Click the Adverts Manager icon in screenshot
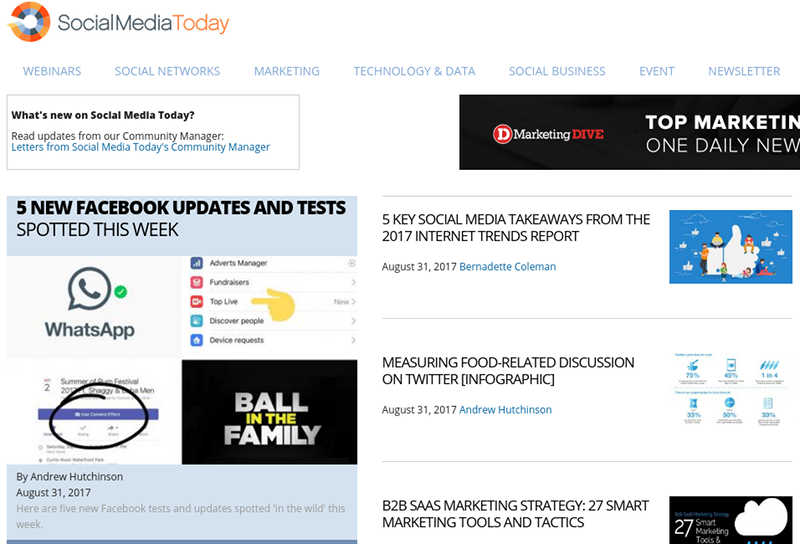 tap(197, 263)
